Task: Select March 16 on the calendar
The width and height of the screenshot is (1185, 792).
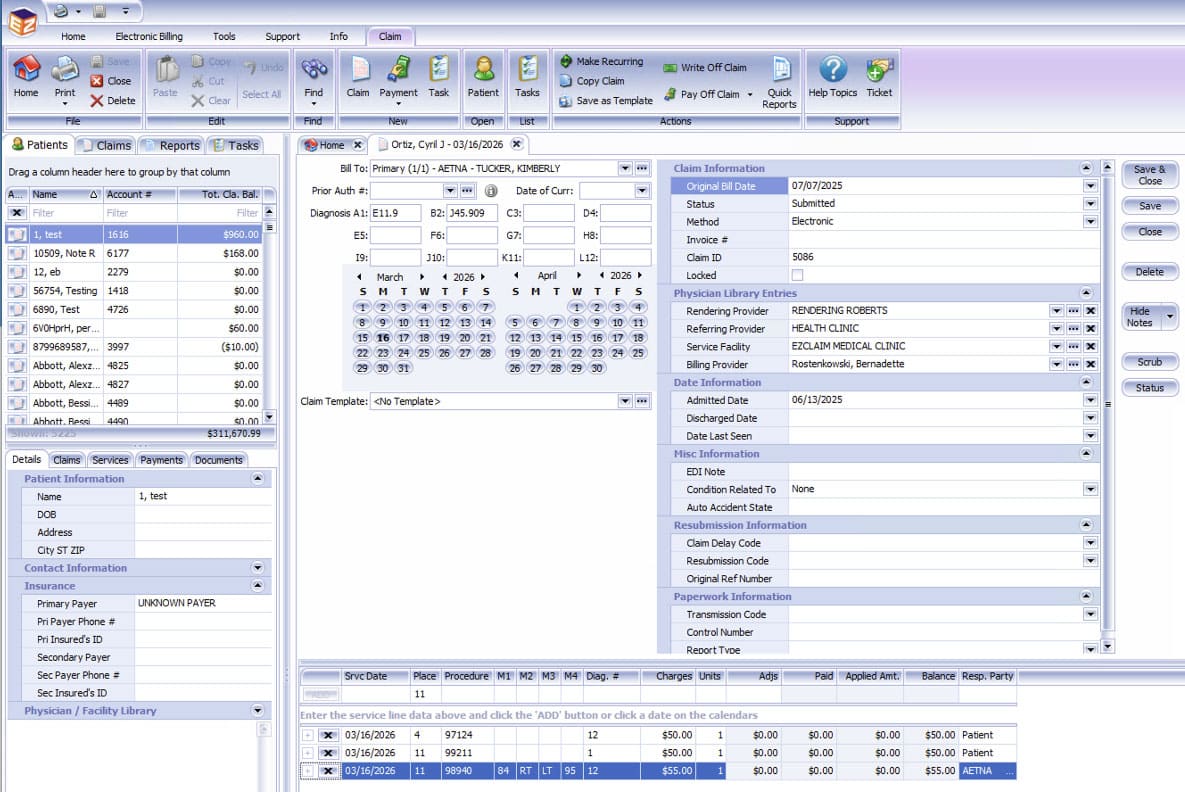Action: point(383,338)
